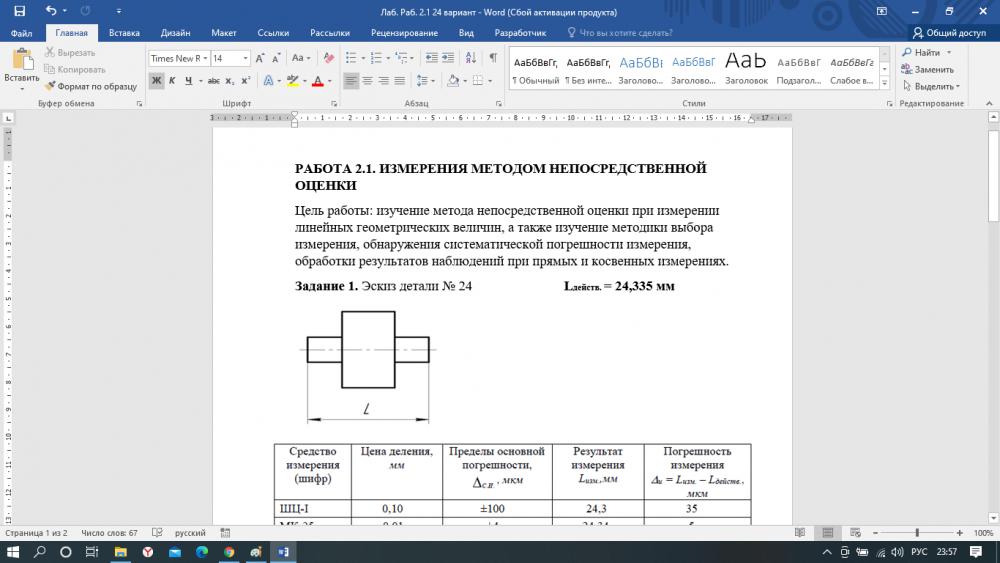Viewport: 1000px width, 563px height.
Task: Apply text effects (glowing A)
Action: point(268,80)
